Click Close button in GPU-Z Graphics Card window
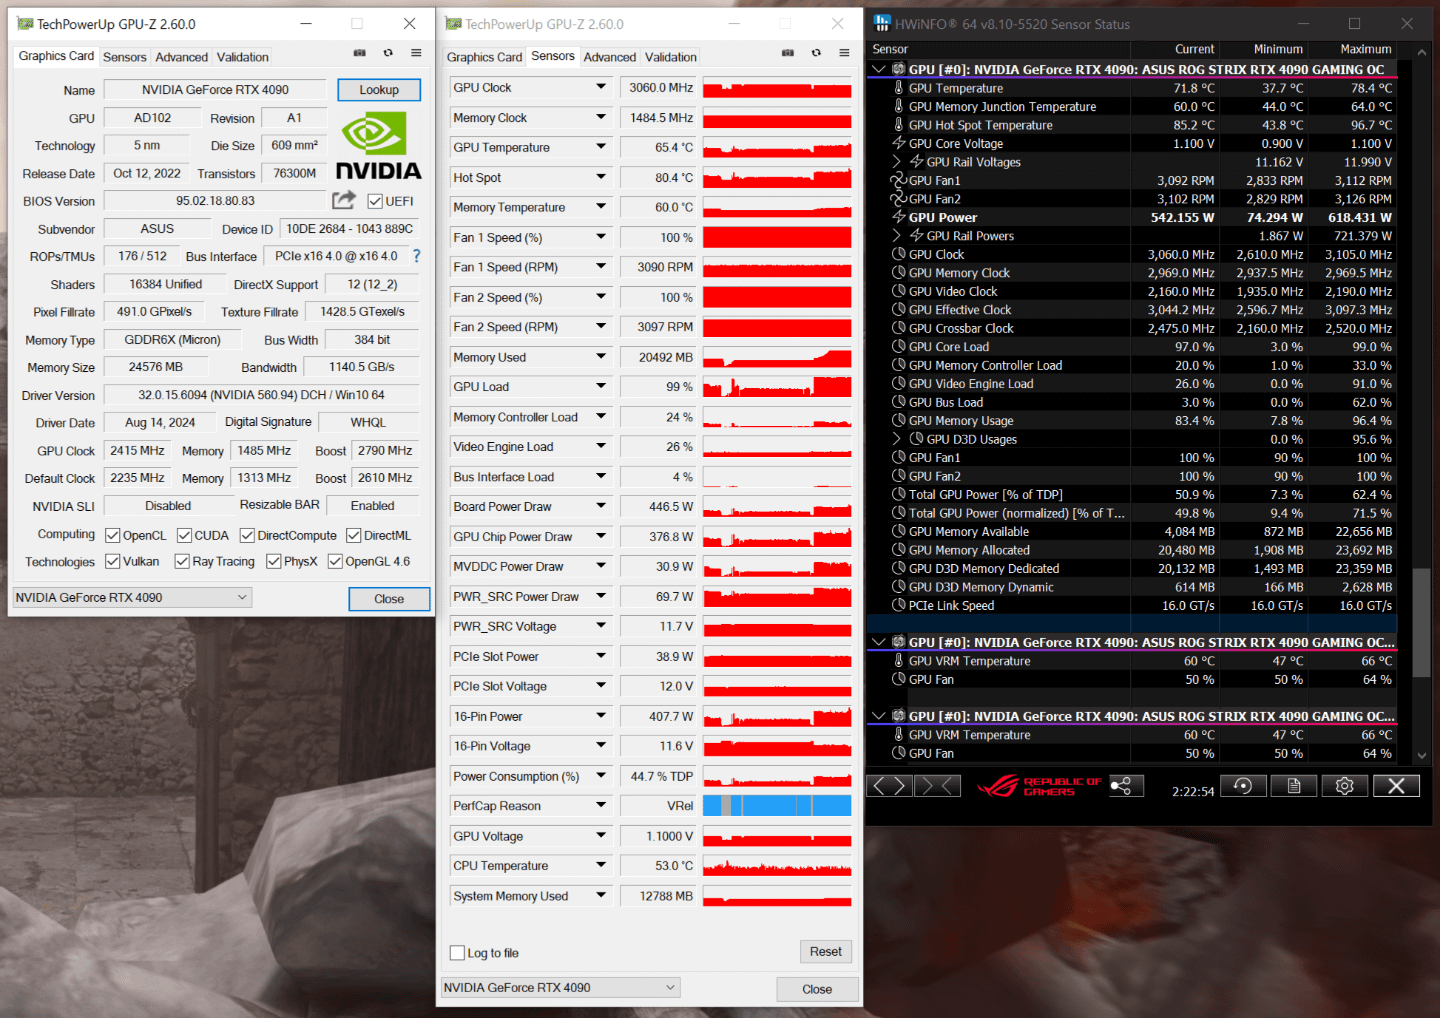The height and width of the screenshot is (1018, 1440). point(389,599)
